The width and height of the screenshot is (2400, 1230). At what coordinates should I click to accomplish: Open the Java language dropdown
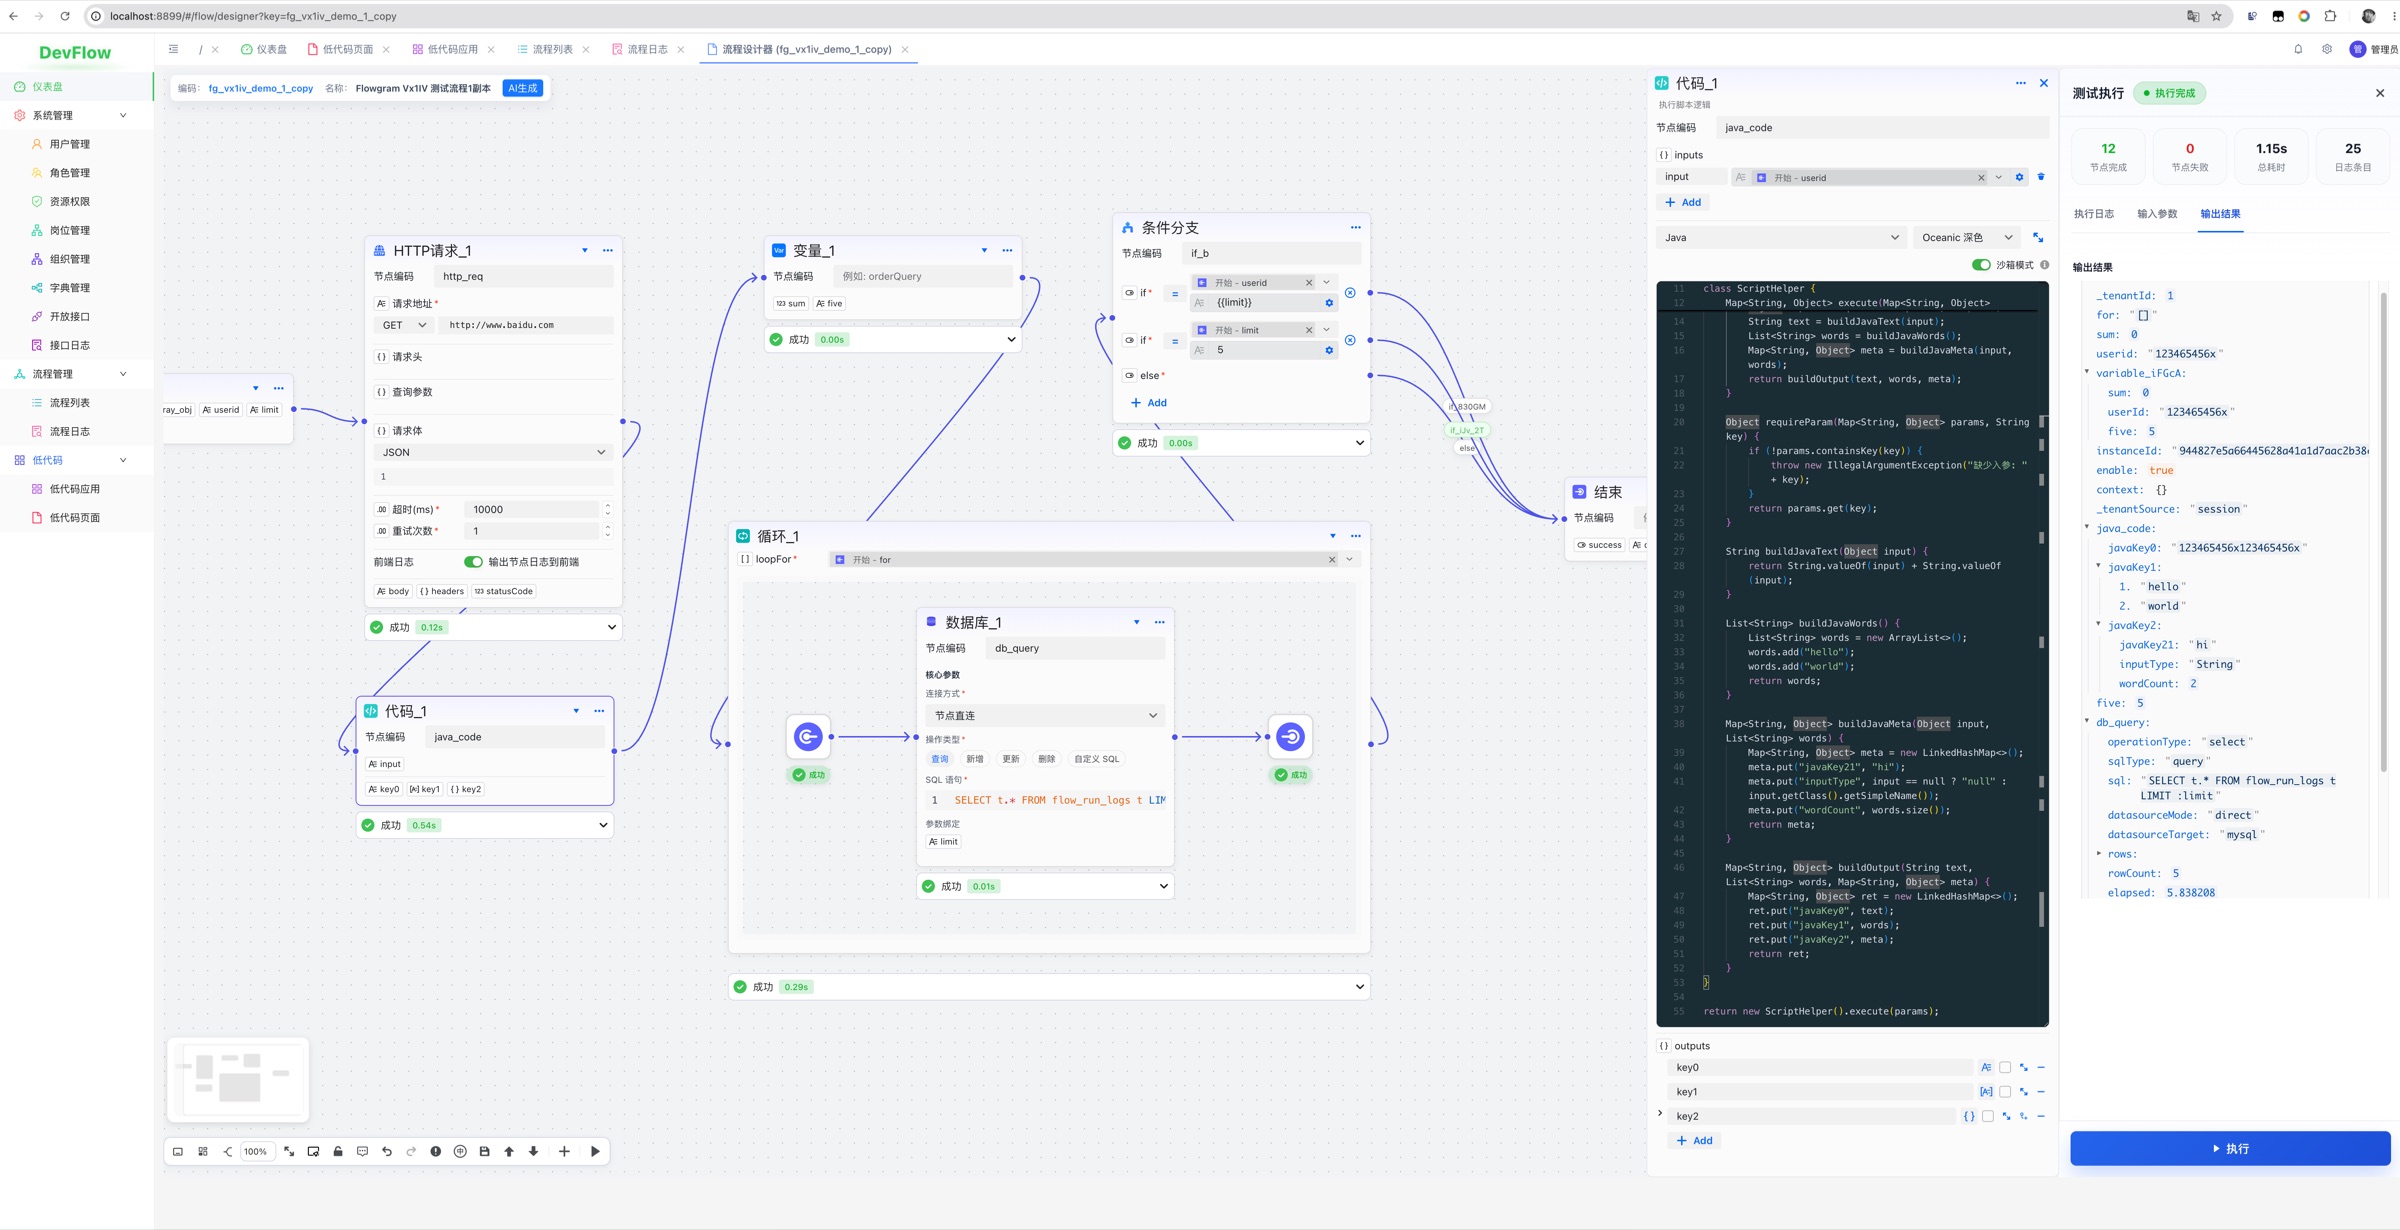coord(1780,238)
